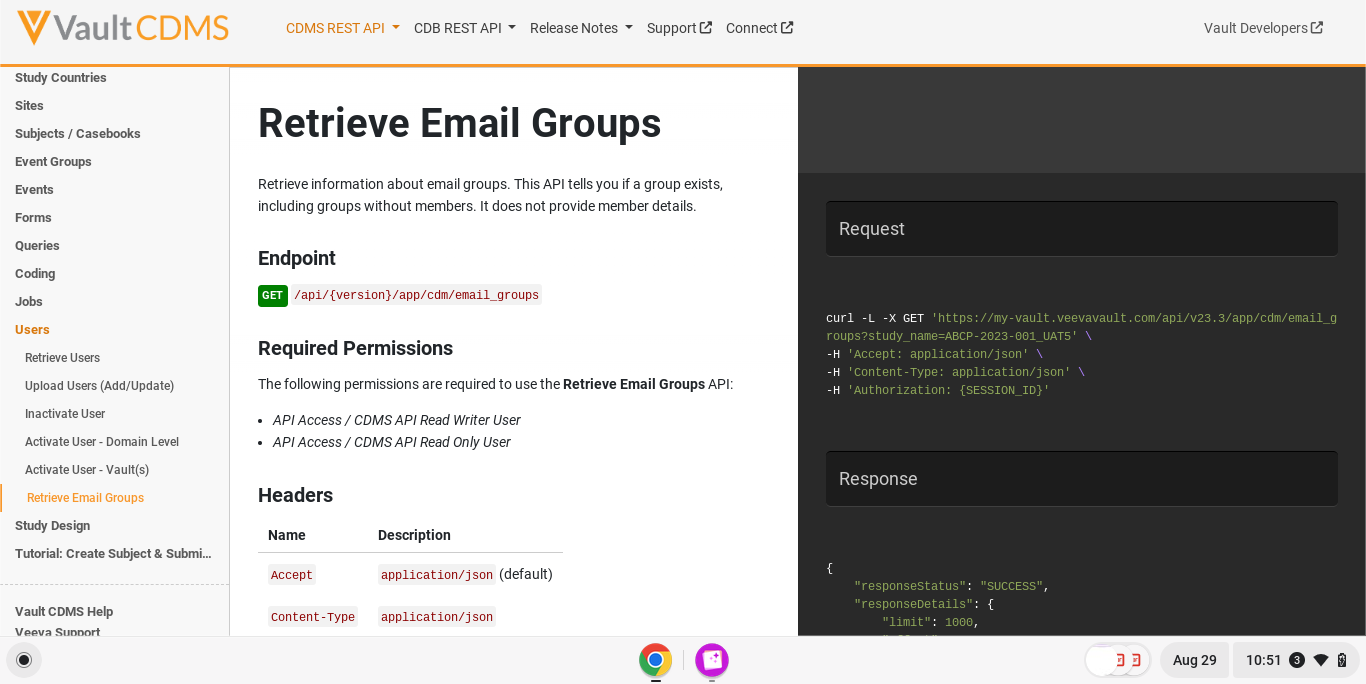1366x684 pixels.
Task: Open Activate User - Vault(s) page
Action: [x=87, y=470]
